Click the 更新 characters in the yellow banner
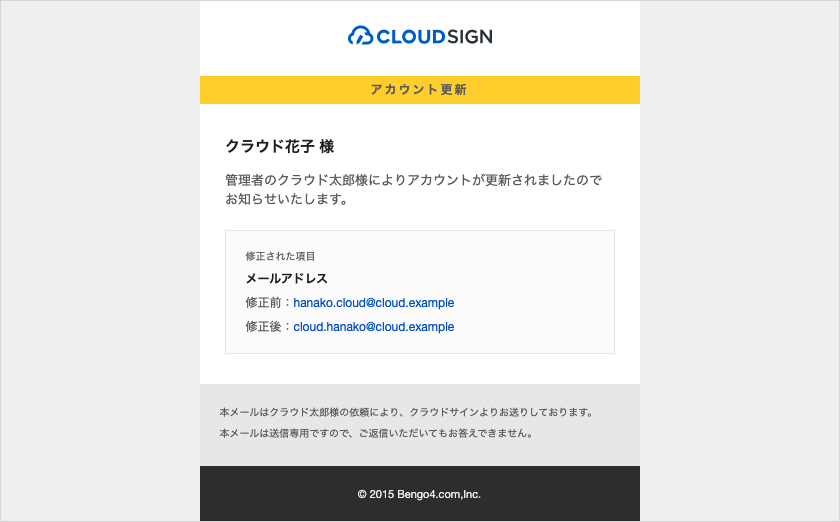Image resolution: width=840 pixels, height=522 pixels. coord(454,90)
